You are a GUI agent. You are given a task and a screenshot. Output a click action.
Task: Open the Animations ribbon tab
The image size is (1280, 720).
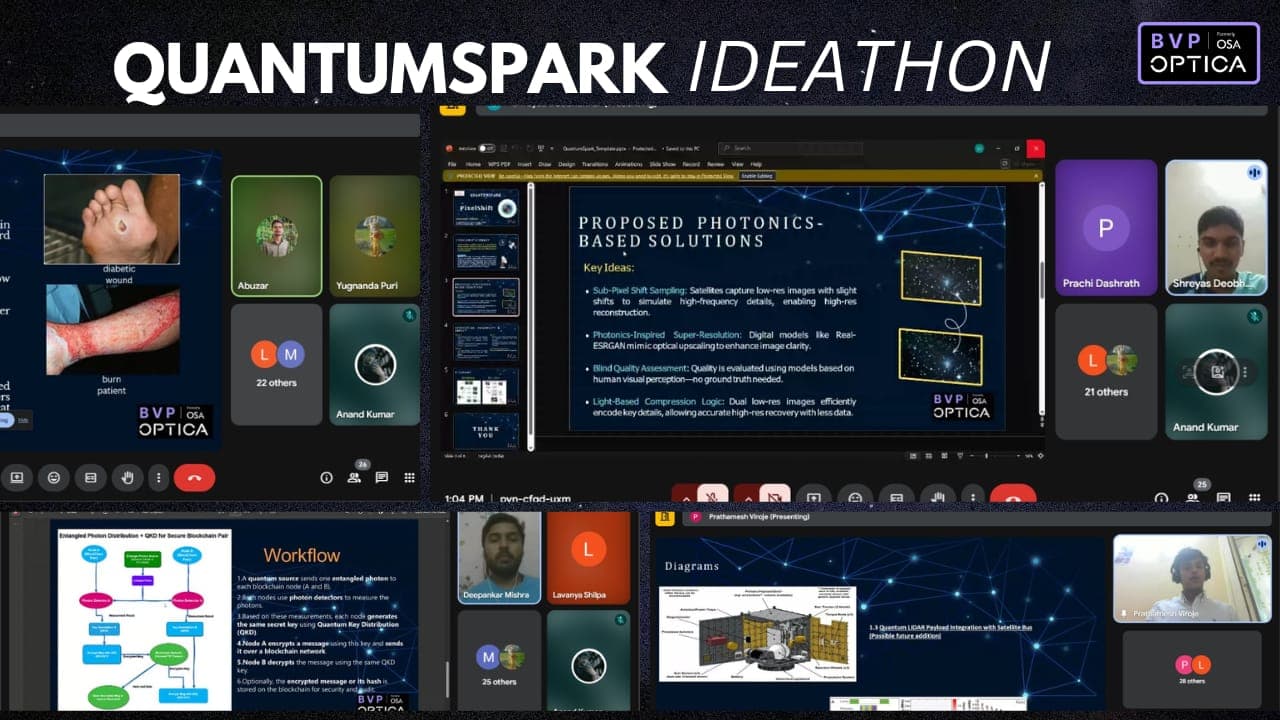click(x=629, y=163)
